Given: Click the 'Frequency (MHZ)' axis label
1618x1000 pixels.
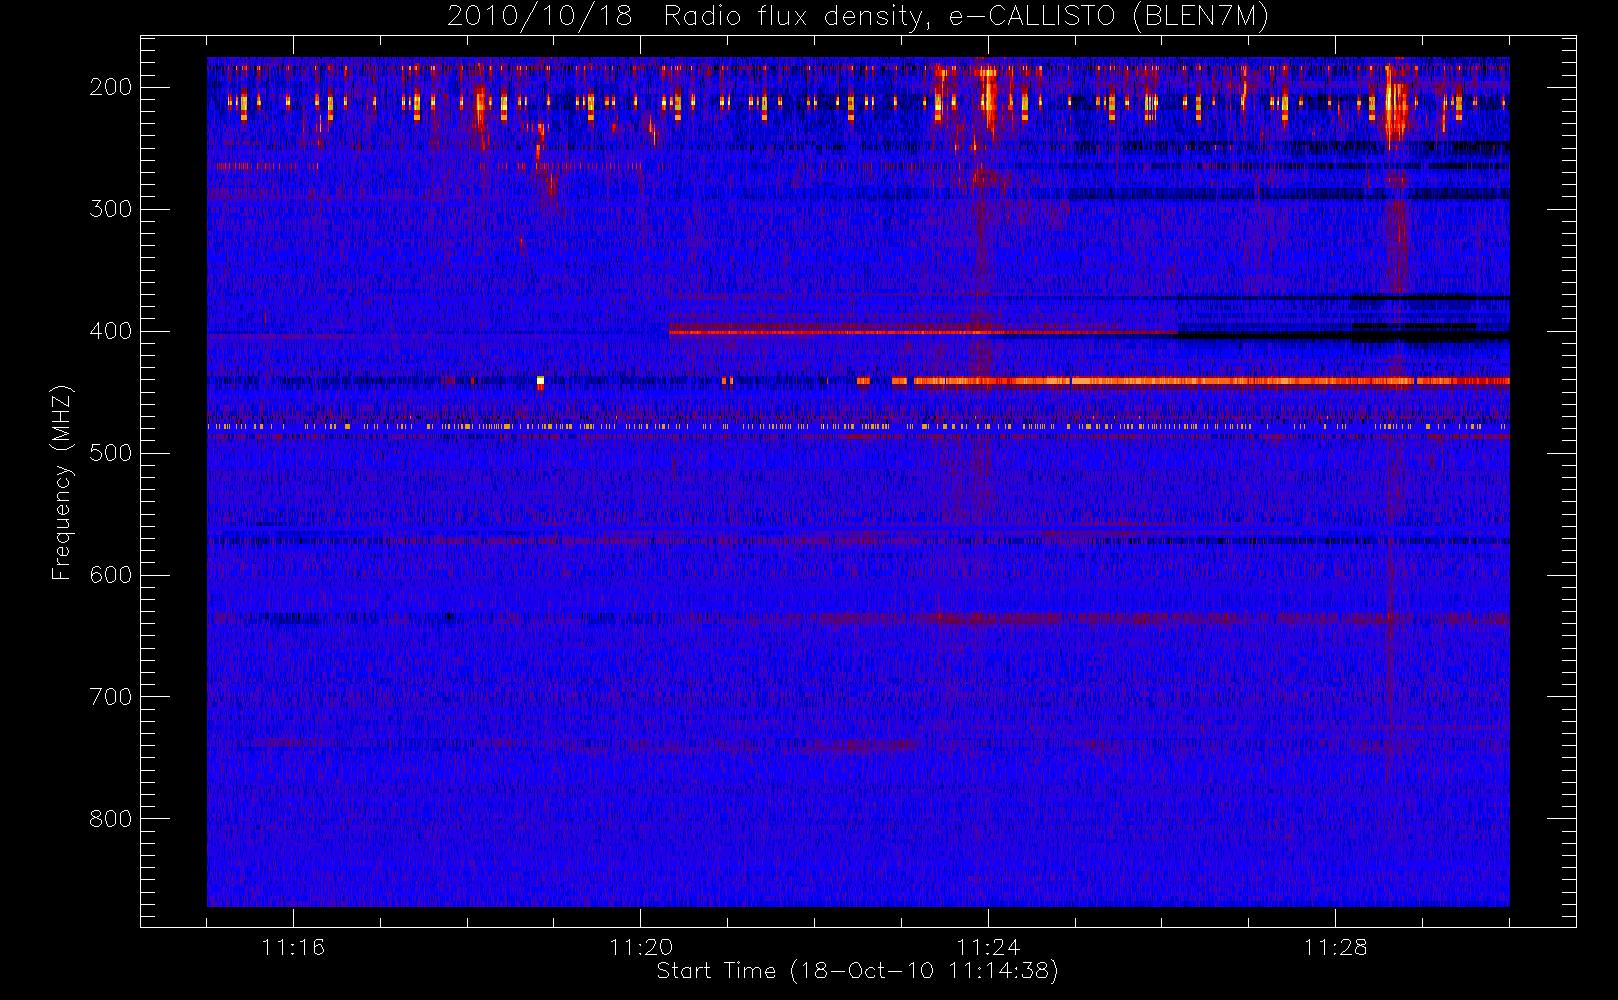Looking at the screenshot, I should tap(62, 482).
